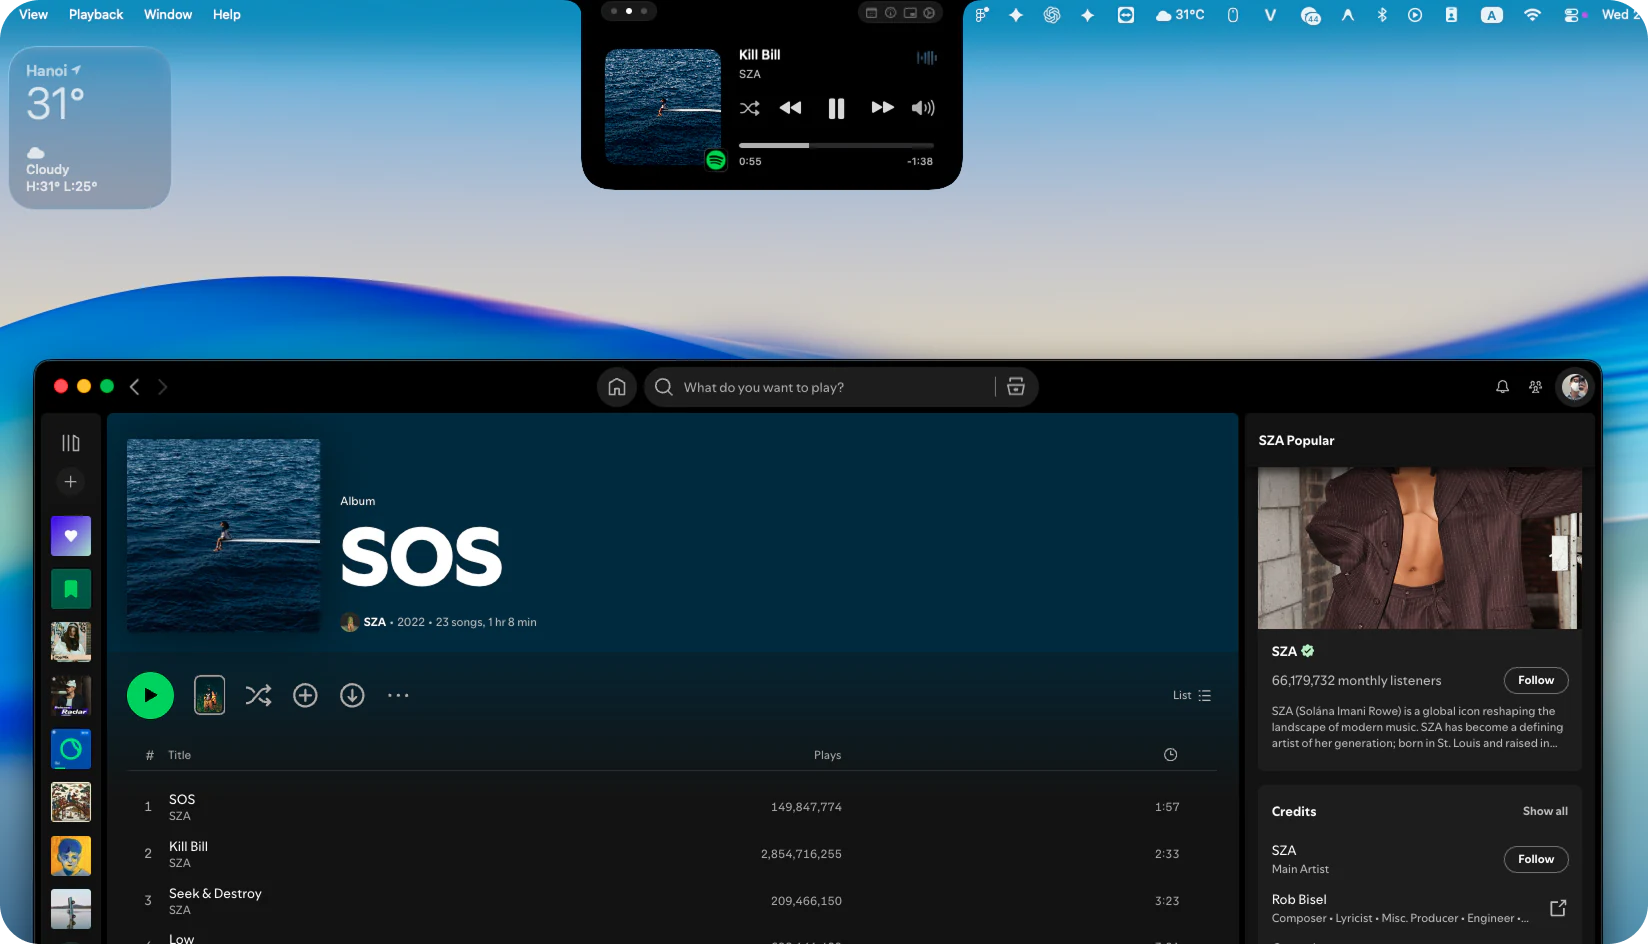
Task: Open the Wi-Fi menu bar icon
Action: click(x=1532, y=15)
